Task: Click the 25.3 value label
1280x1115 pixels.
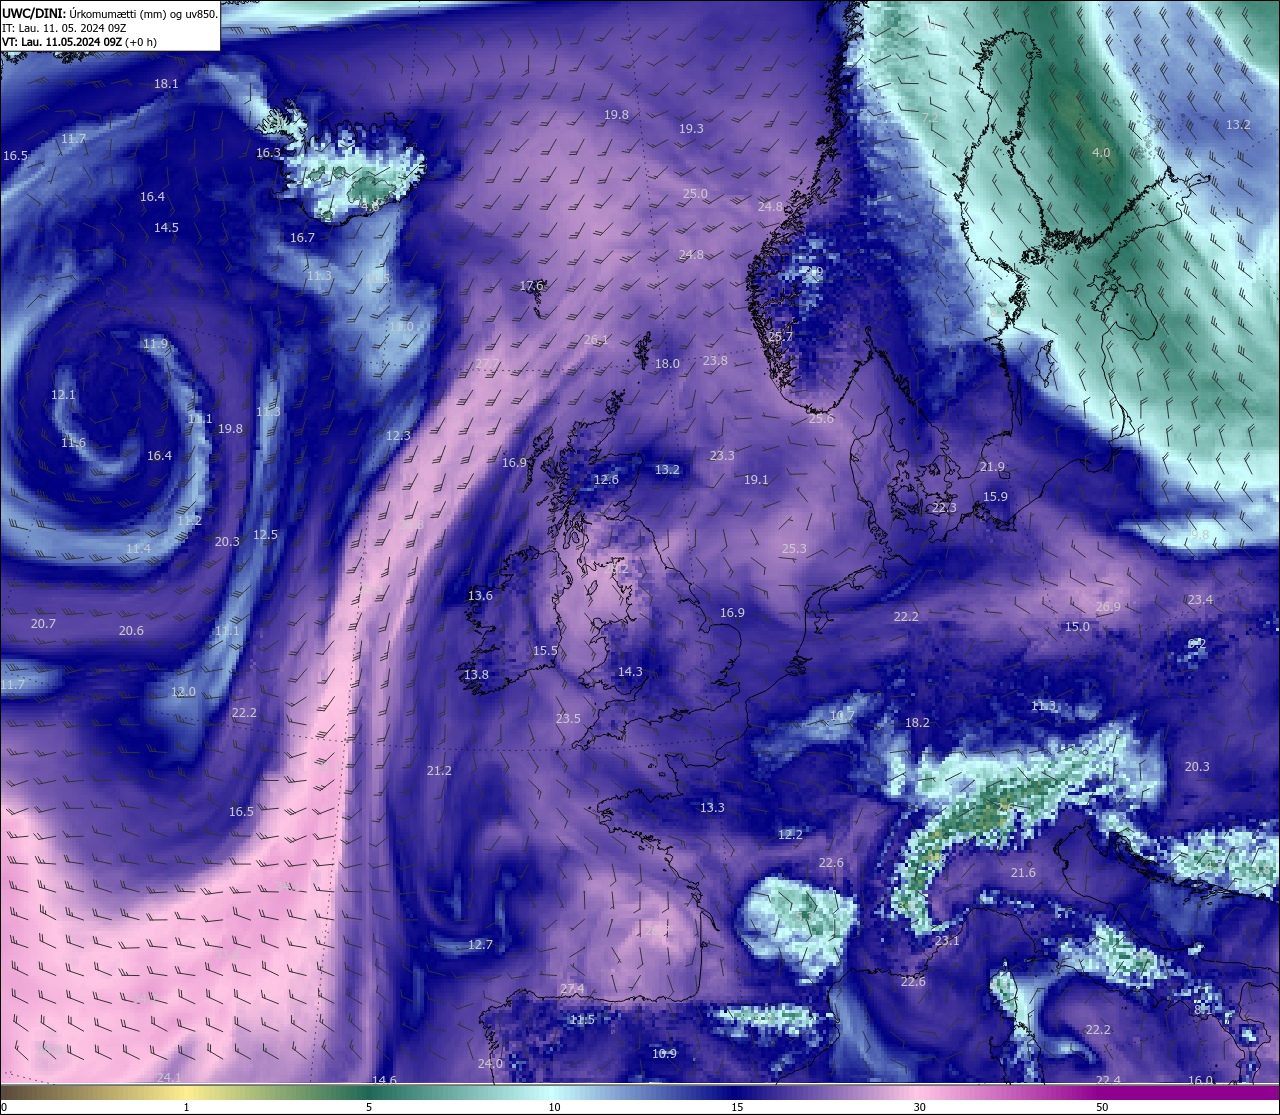Action: (x=794, y=549)
